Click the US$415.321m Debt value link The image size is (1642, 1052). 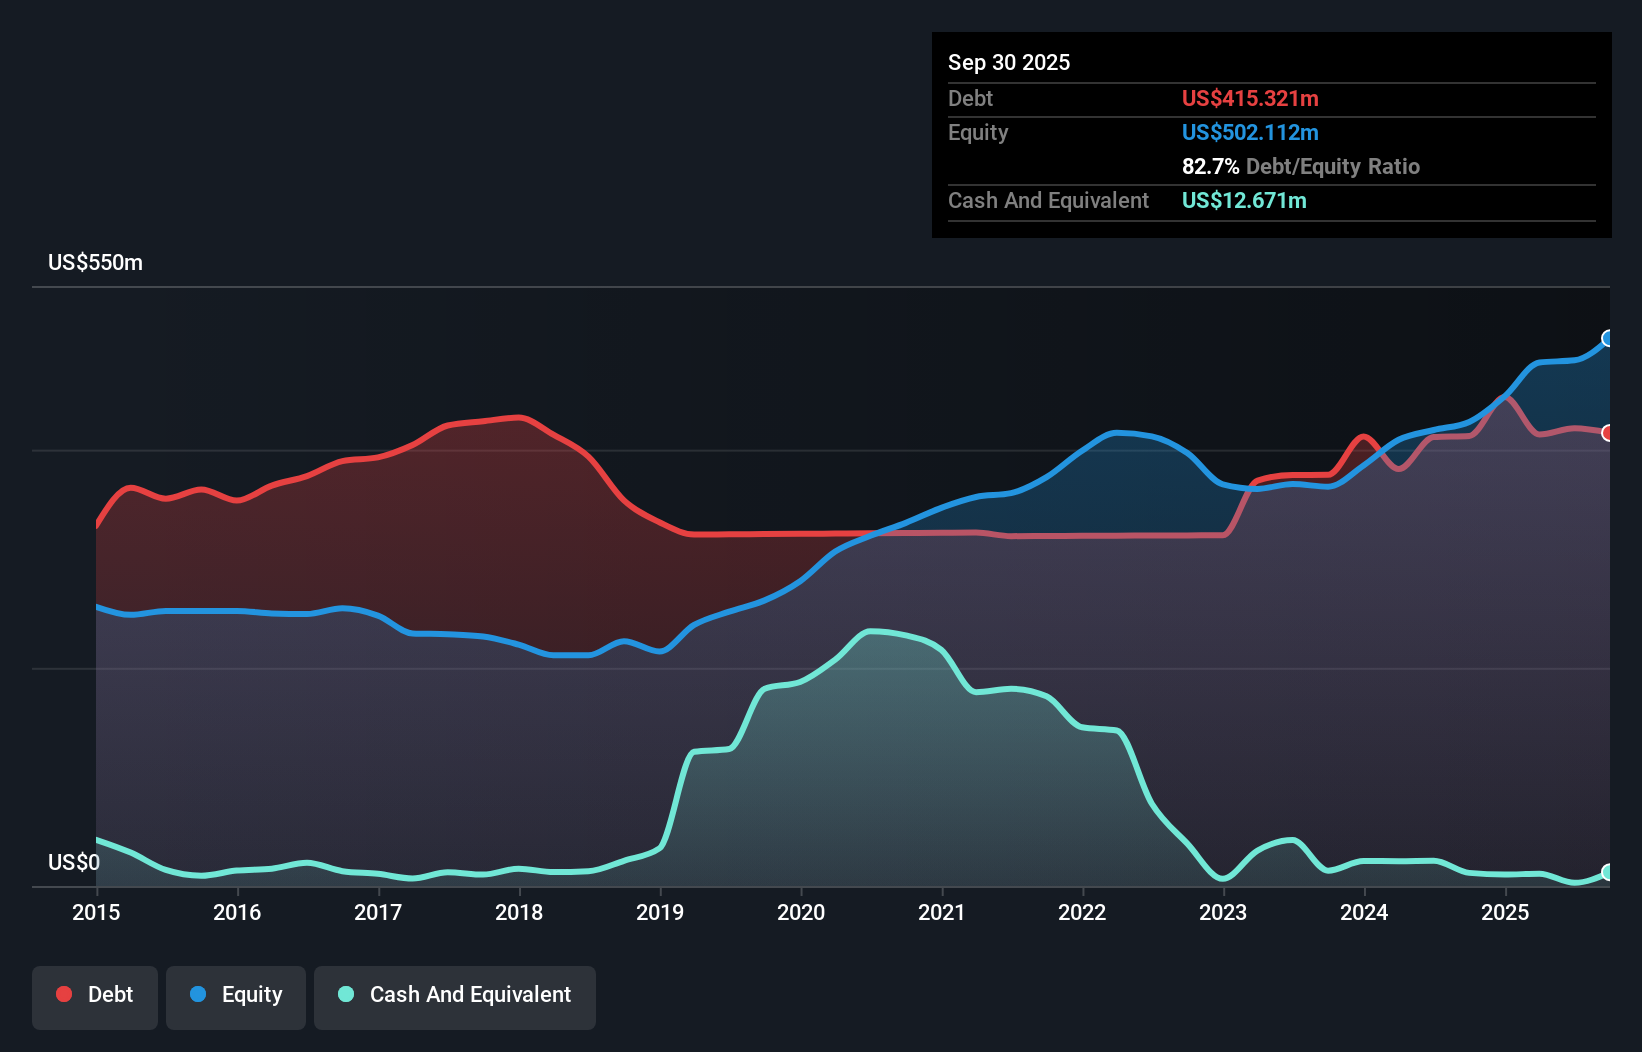tap(1250, 98)
